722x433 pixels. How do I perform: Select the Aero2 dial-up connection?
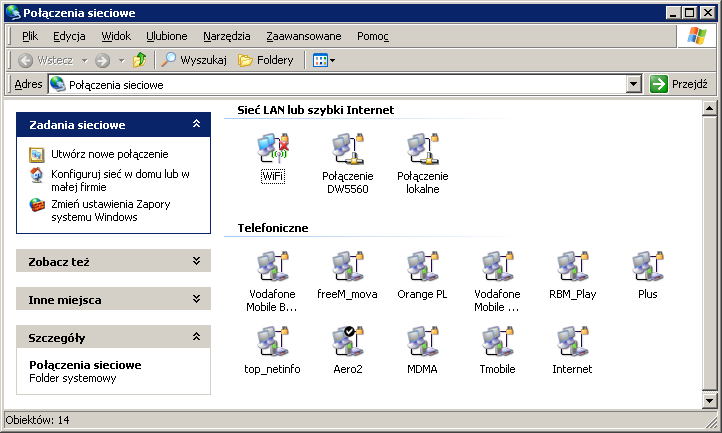point(347,343)
